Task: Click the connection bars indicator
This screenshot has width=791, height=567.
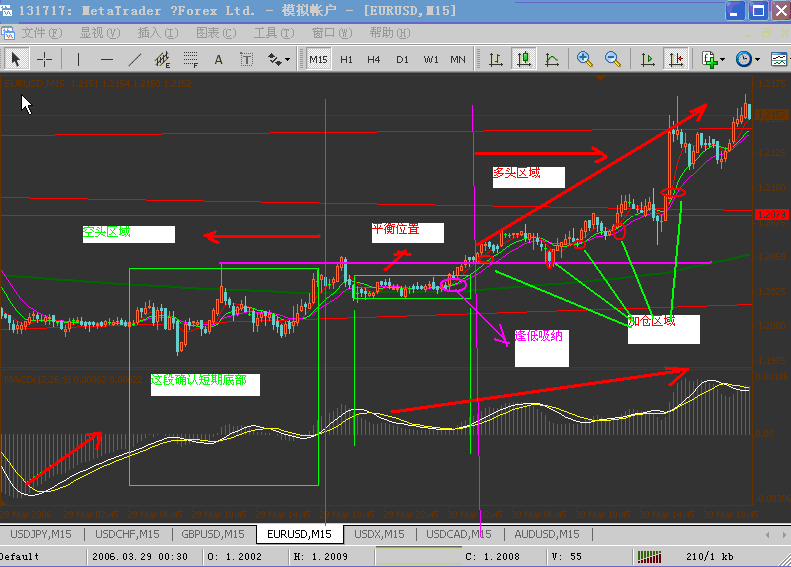Action: (x=649, y=557)
